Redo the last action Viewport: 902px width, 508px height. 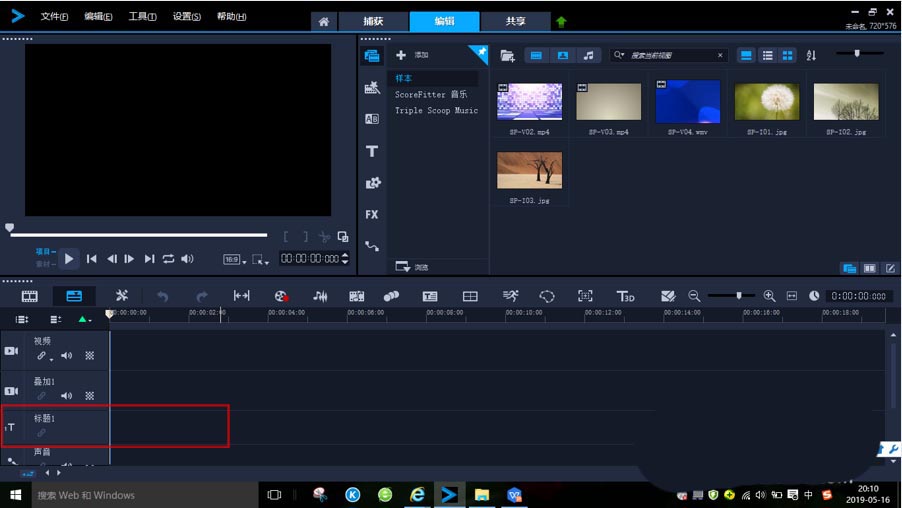click(201, 296)
